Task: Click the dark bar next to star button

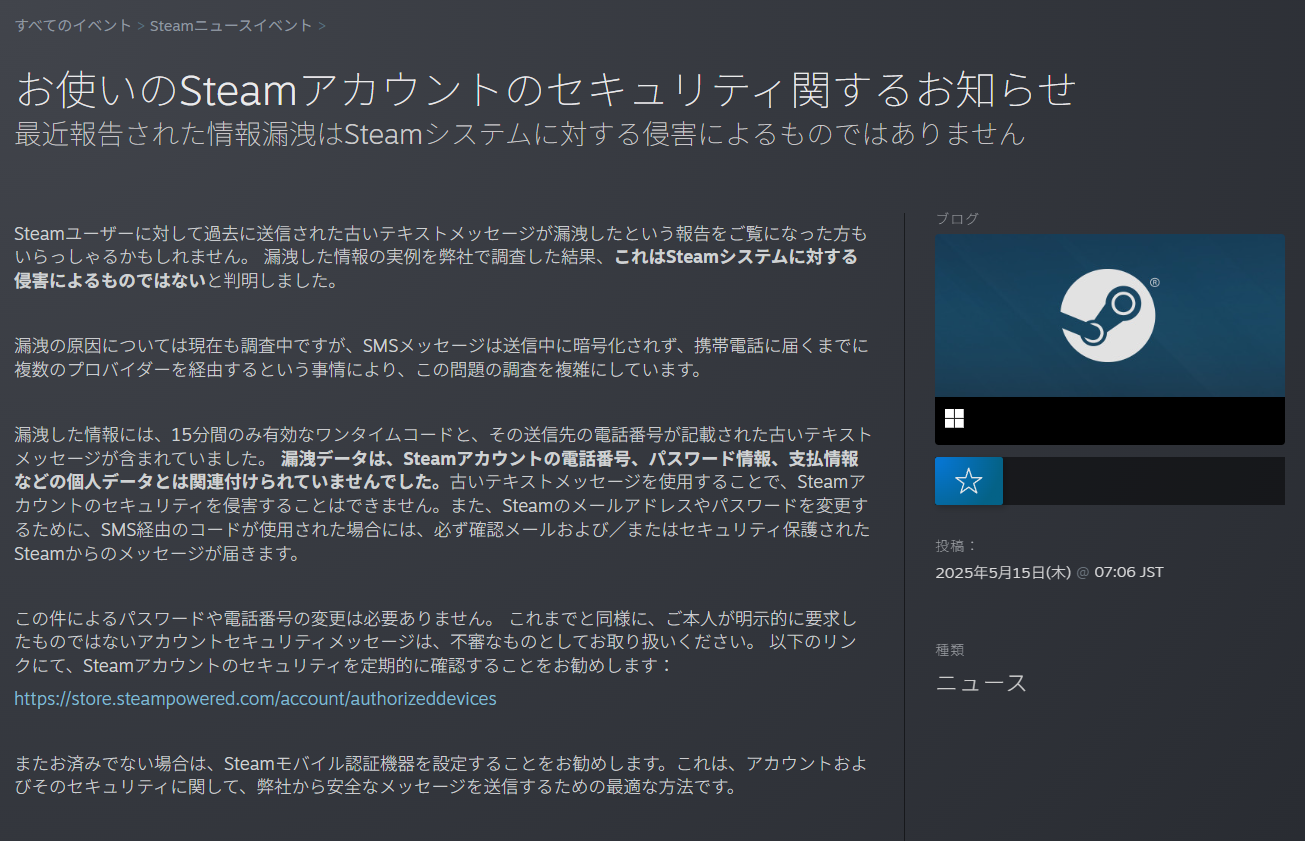Action: pos(1144,481)
